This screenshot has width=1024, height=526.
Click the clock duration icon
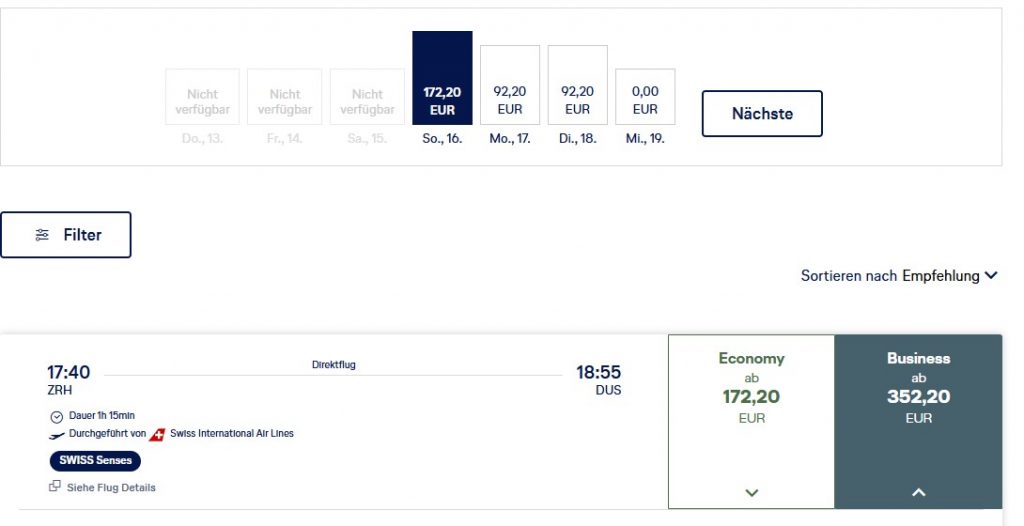click(56, 416)
